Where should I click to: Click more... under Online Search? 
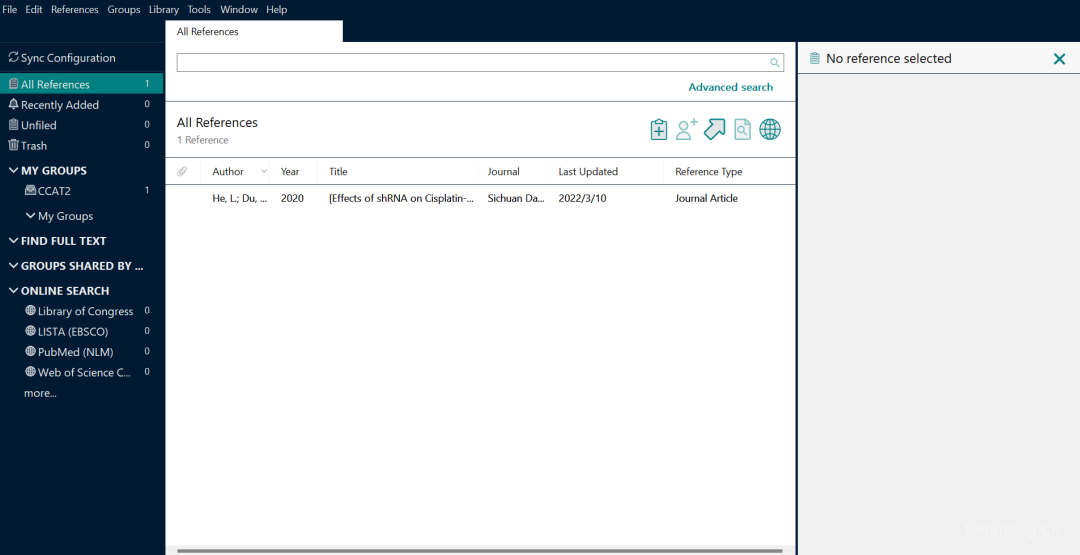tap(40, 393)
